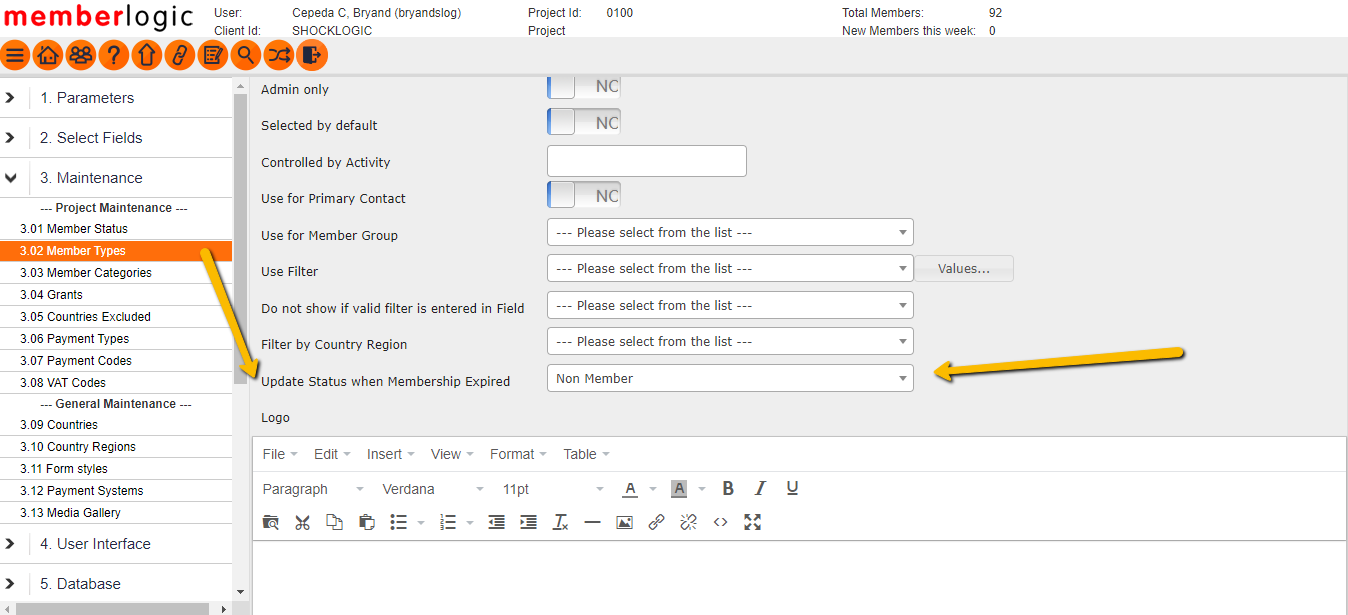The height and width of the screenshot is (615, 1348).
Task: Open the search magnifier icon in top toolbar
Action: (x=246, y=55)
